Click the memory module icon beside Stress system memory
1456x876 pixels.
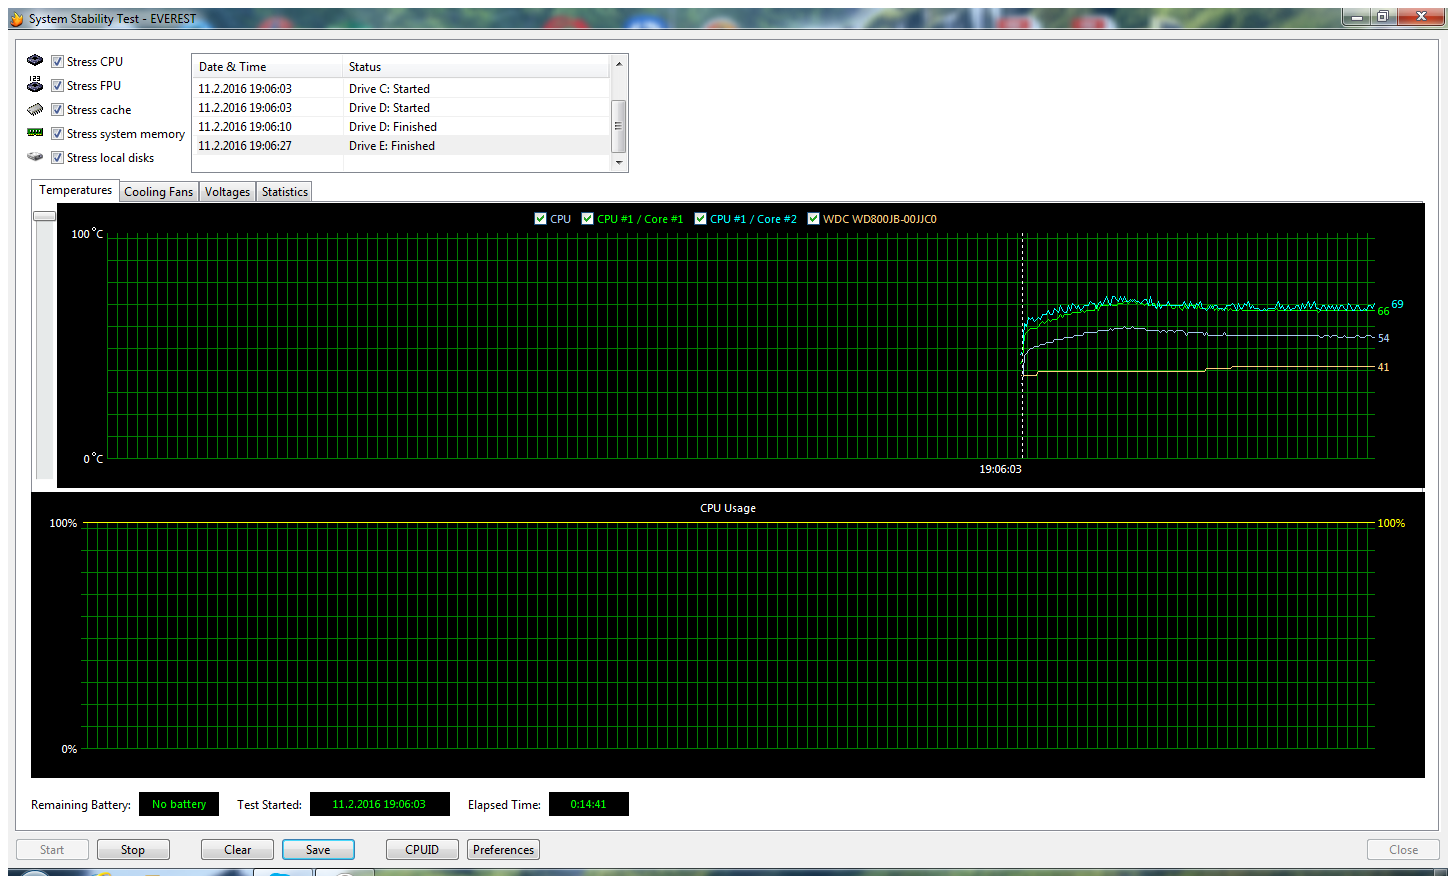[35, 133]
